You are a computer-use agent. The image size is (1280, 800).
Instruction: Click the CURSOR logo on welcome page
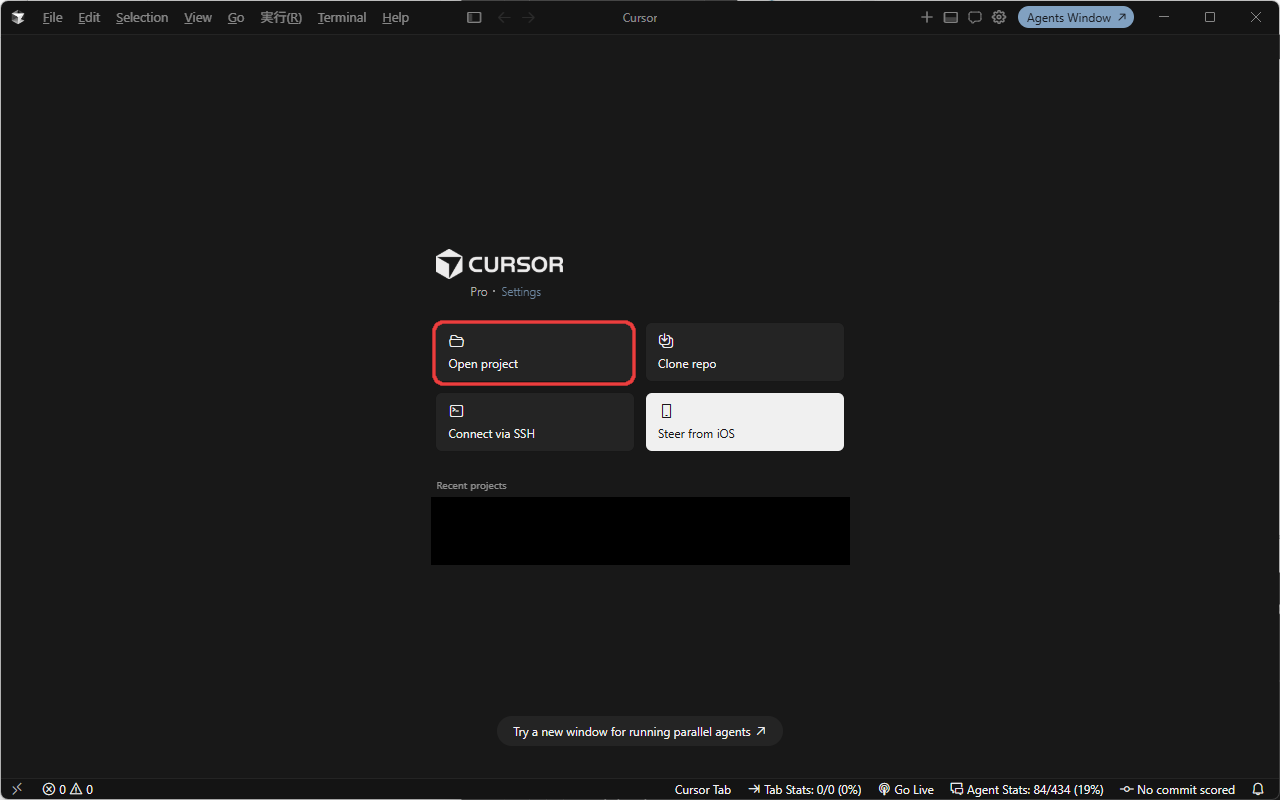500,264
